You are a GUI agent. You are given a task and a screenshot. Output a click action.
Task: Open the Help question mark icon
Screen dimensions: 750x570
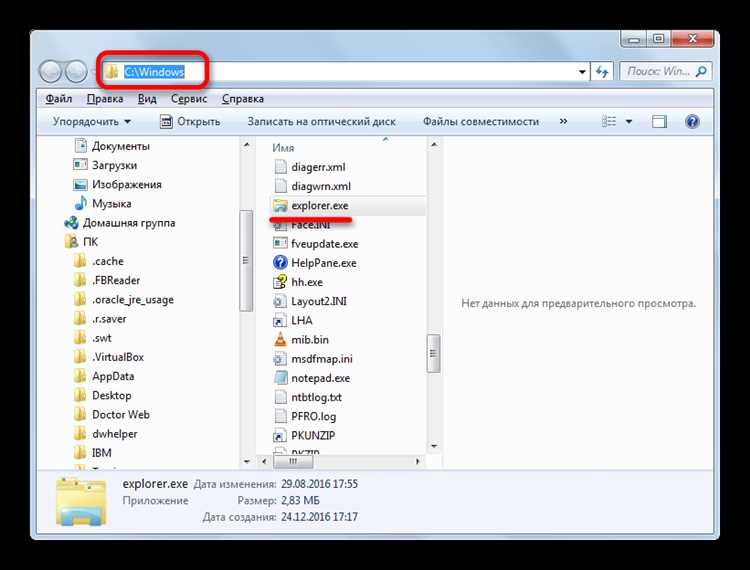[691, 122]
